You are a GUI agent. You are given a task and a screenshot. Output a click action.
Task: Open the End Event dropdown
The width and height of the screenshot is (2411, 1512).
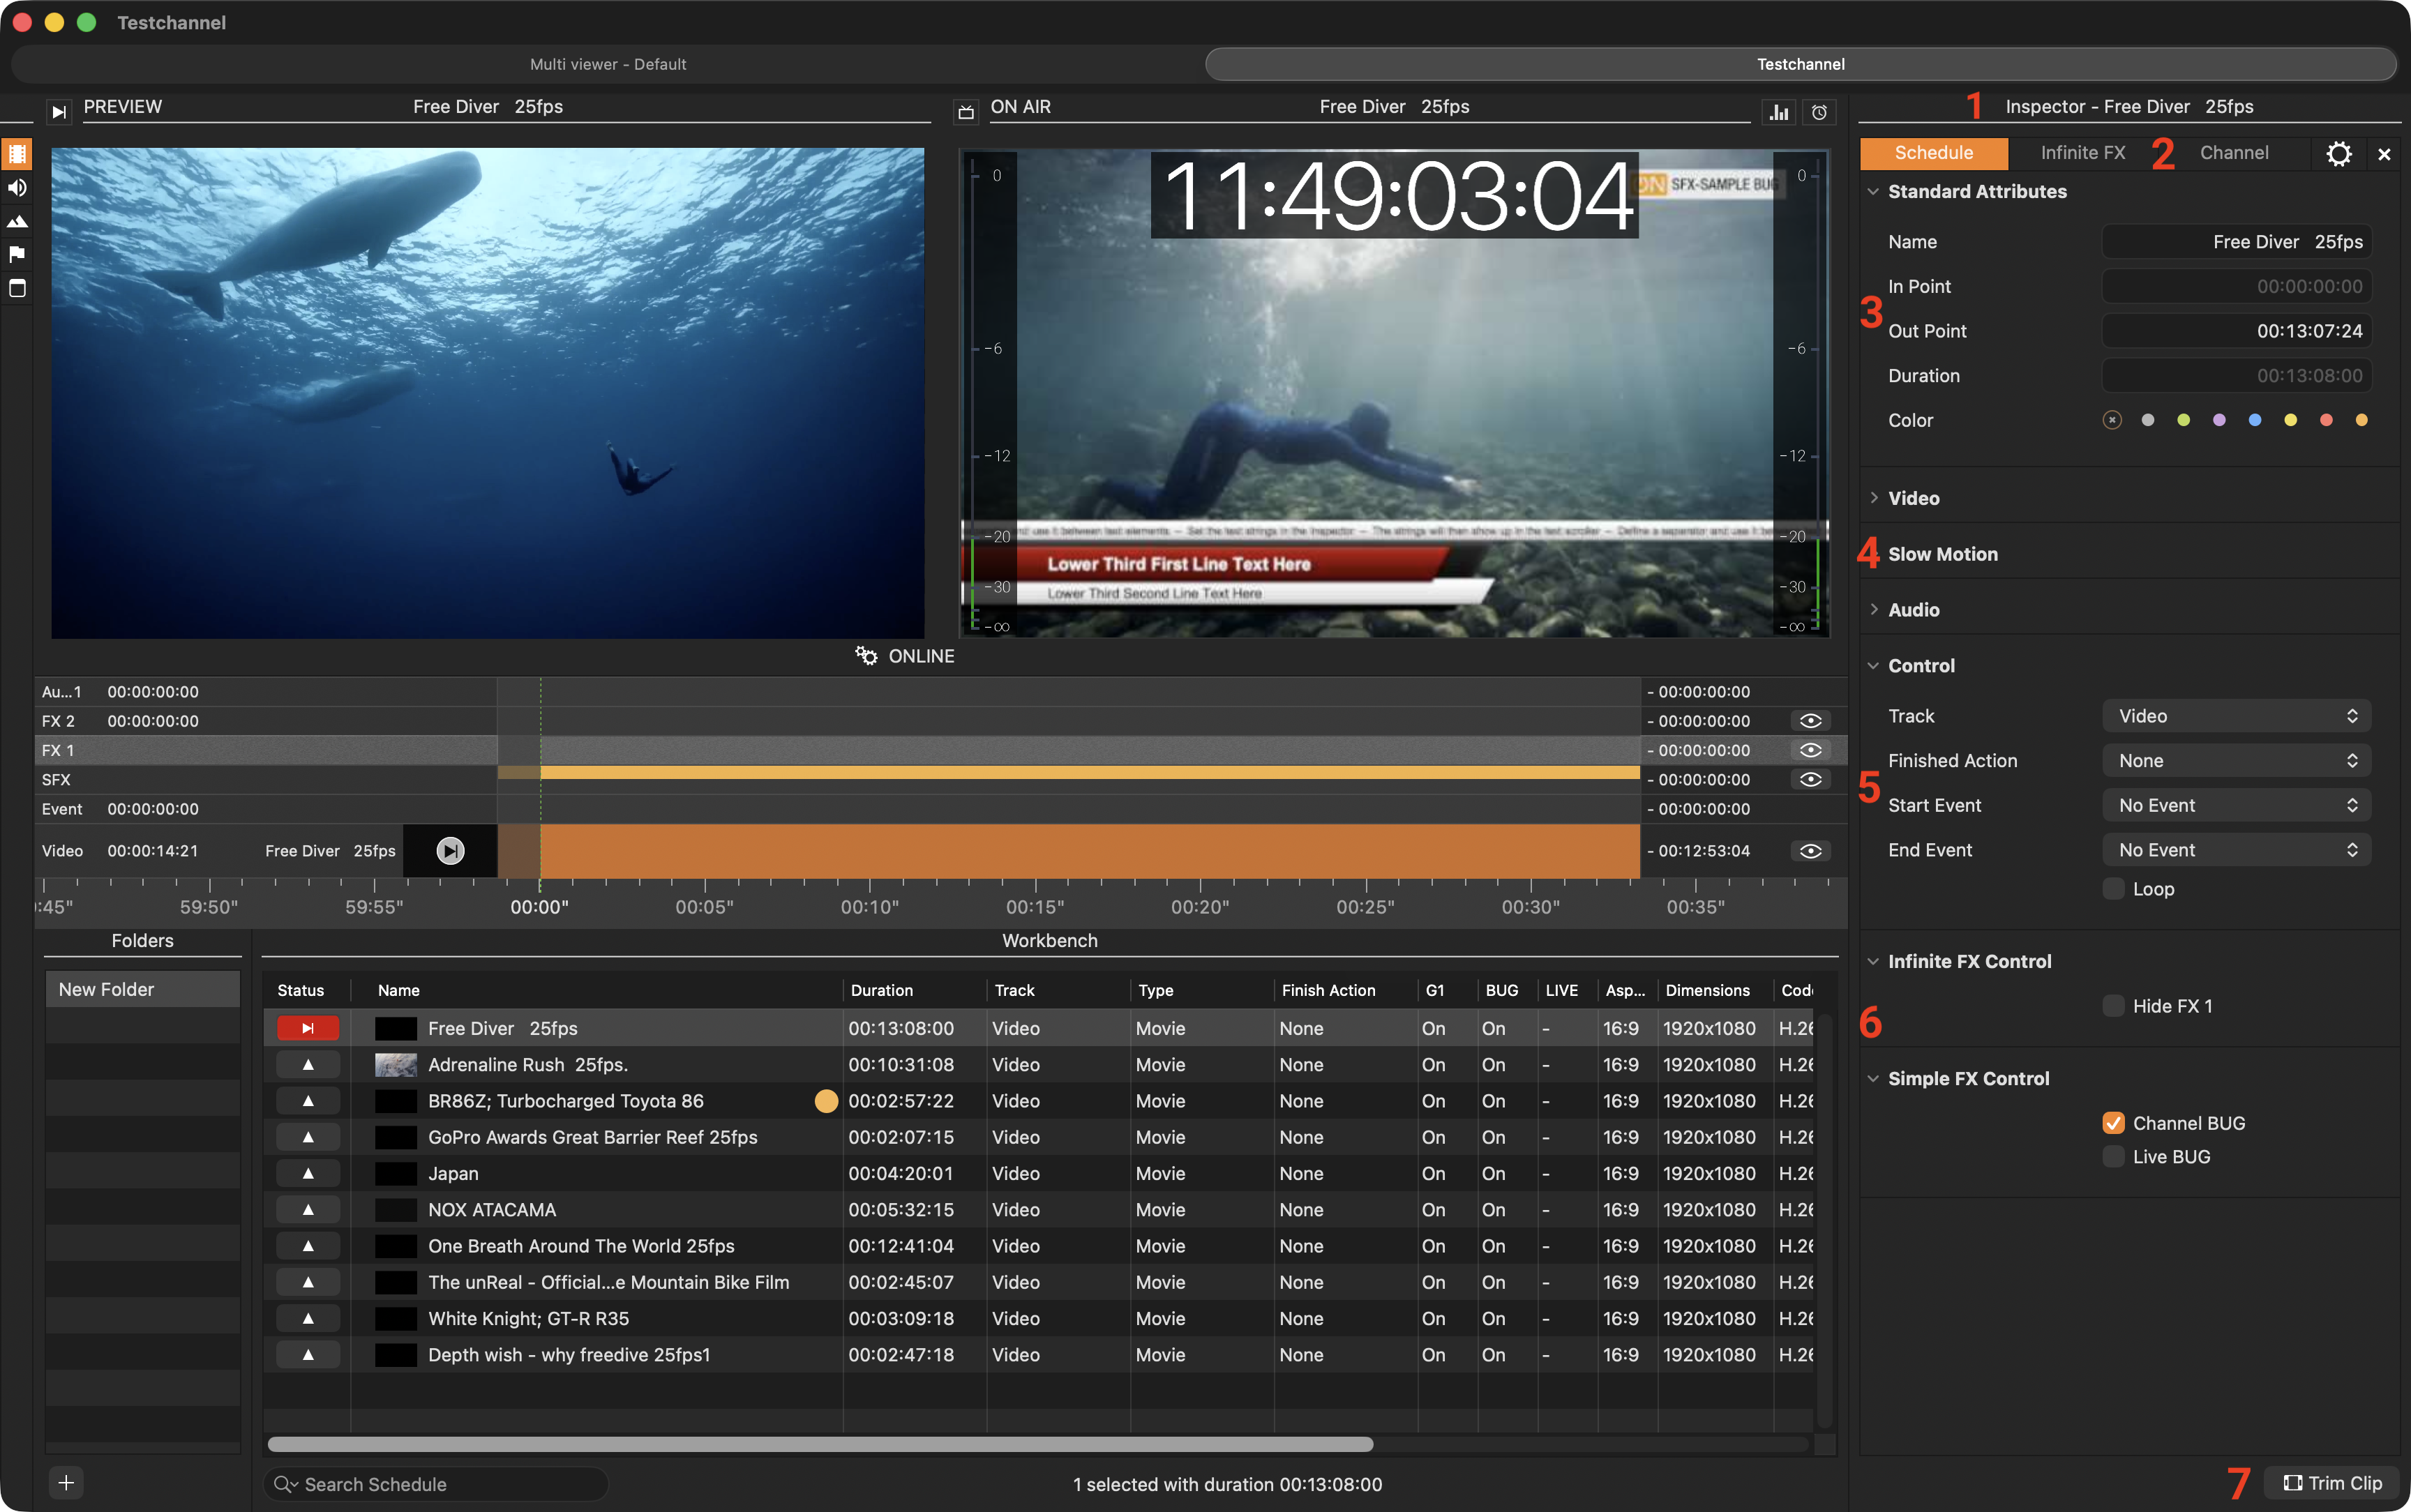tap(2236, 850)
